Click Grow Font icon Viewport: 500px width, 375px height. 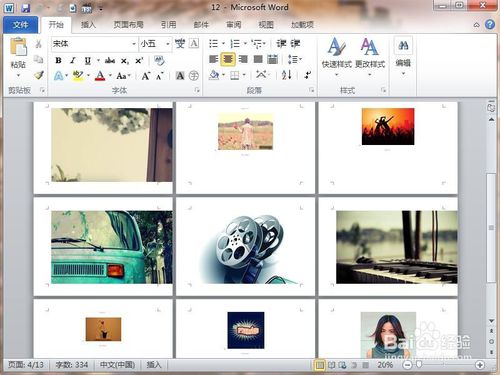pos(145,76)
